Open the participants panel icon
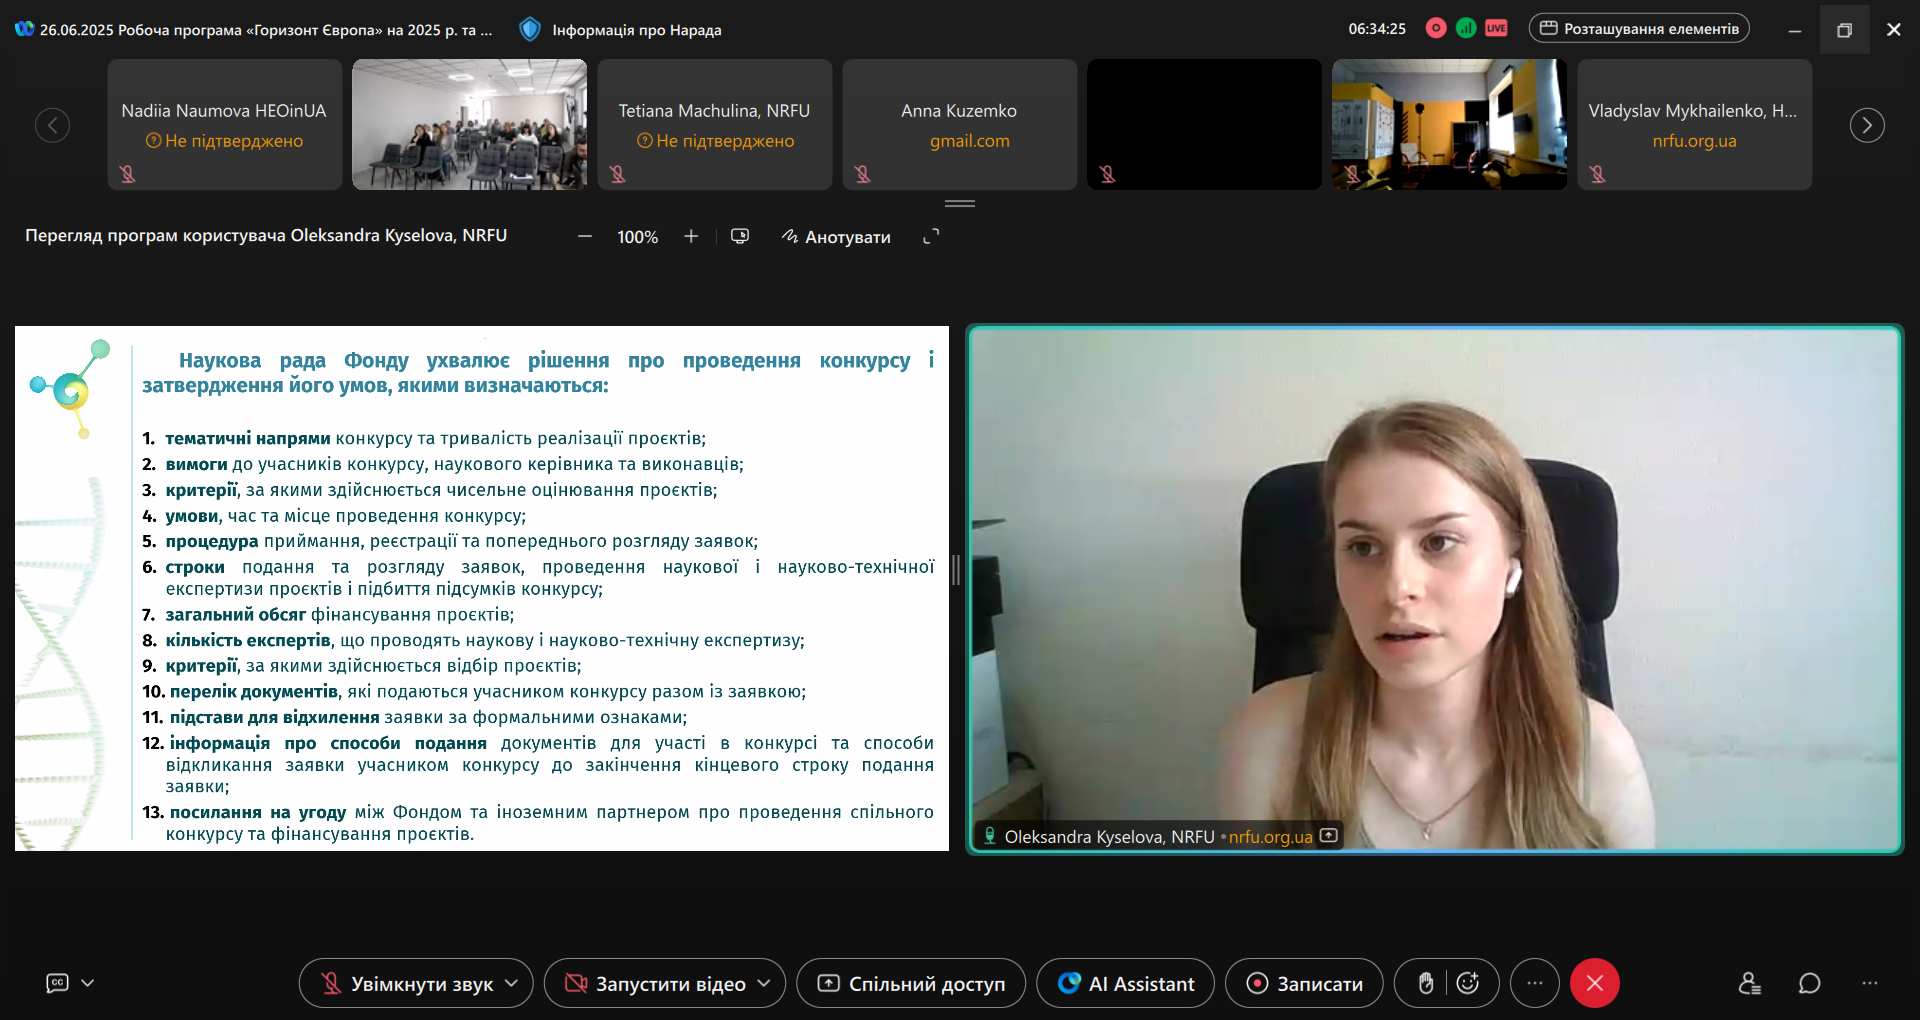This screenshot has width=1920, height=1020. coord(1749,983)
